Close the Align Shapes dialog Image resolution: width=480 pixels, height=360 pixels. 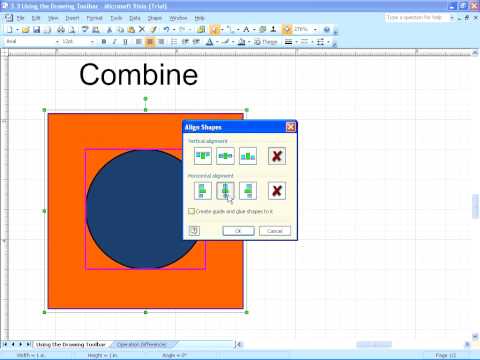(x=290, y=127)
